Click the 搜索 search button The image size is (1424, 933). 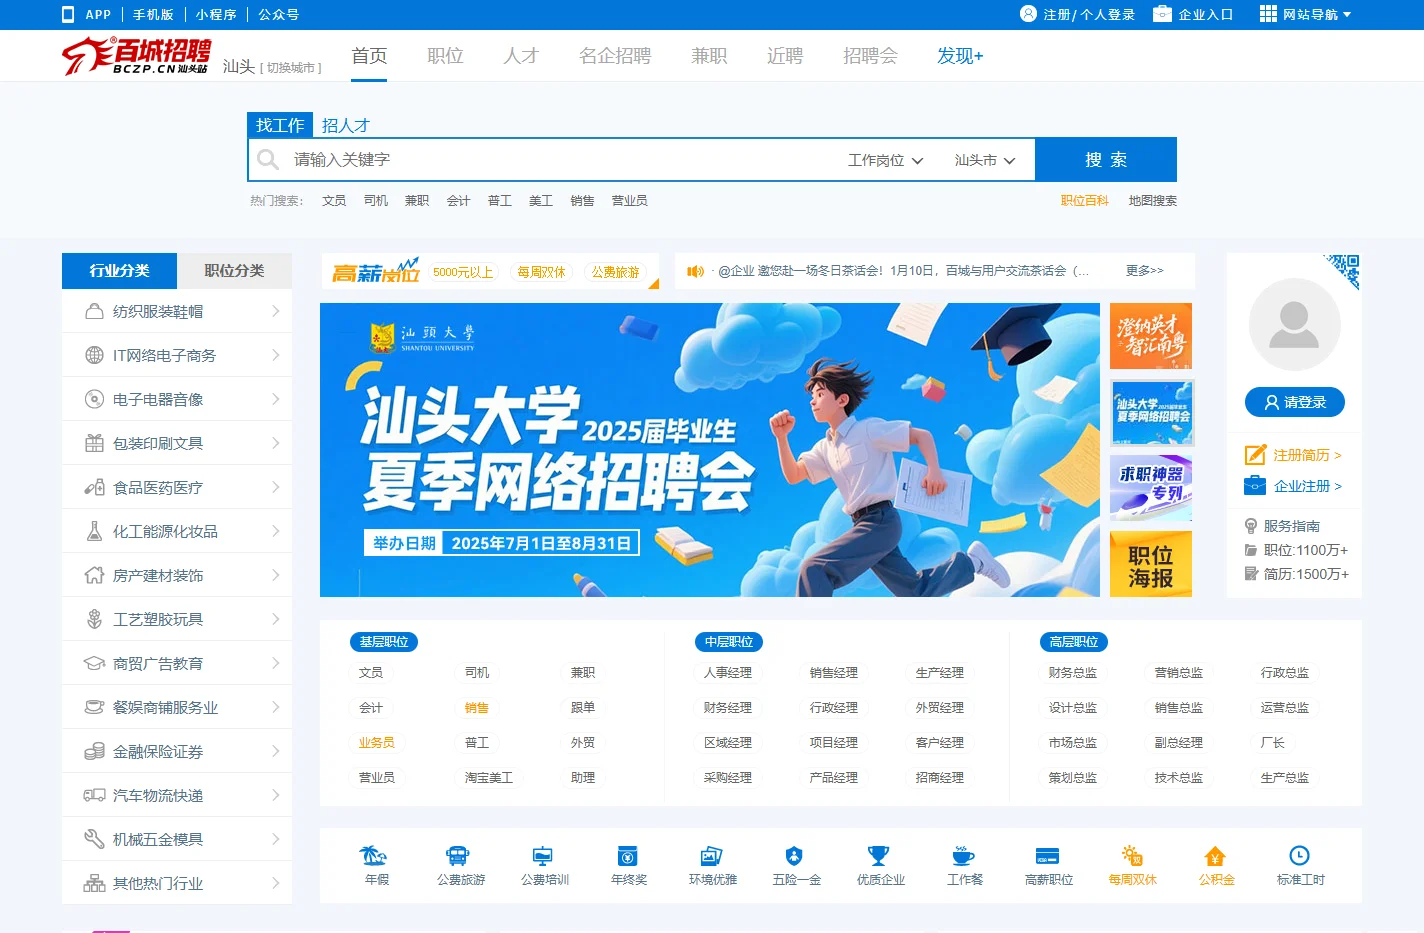(x=1106, y=160)
